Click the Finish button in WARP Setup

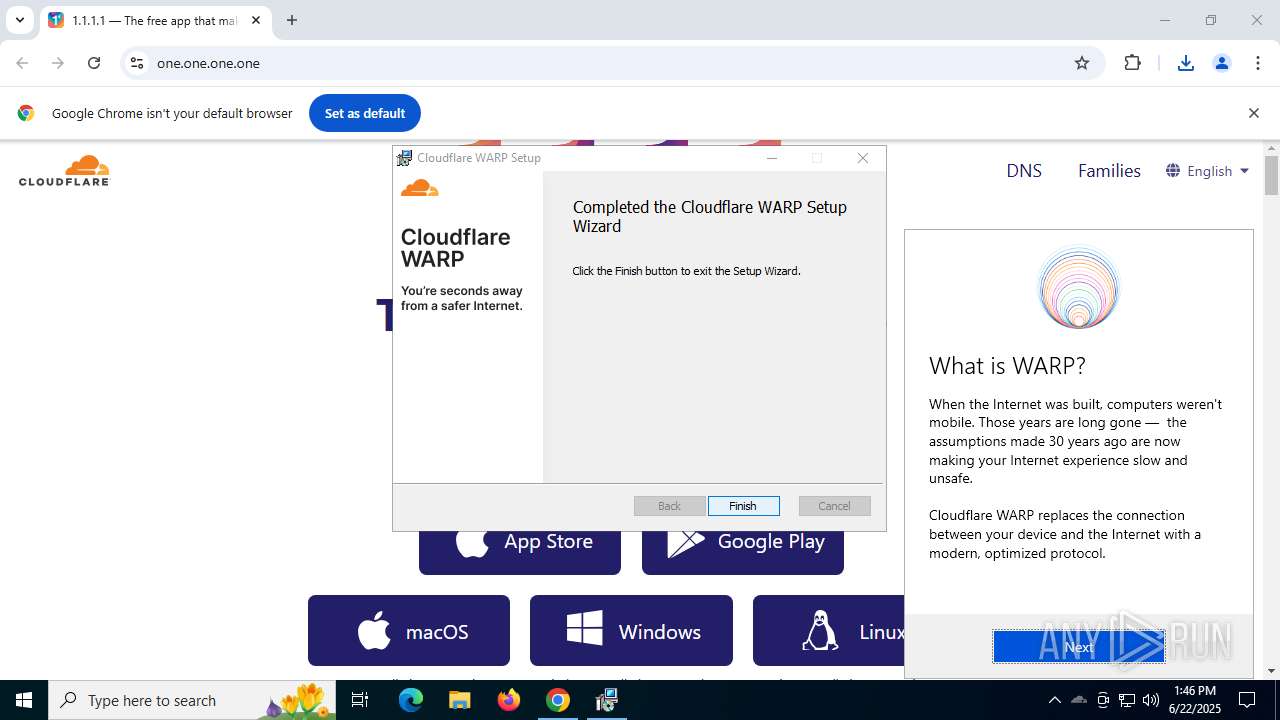(x=743, y=506)
